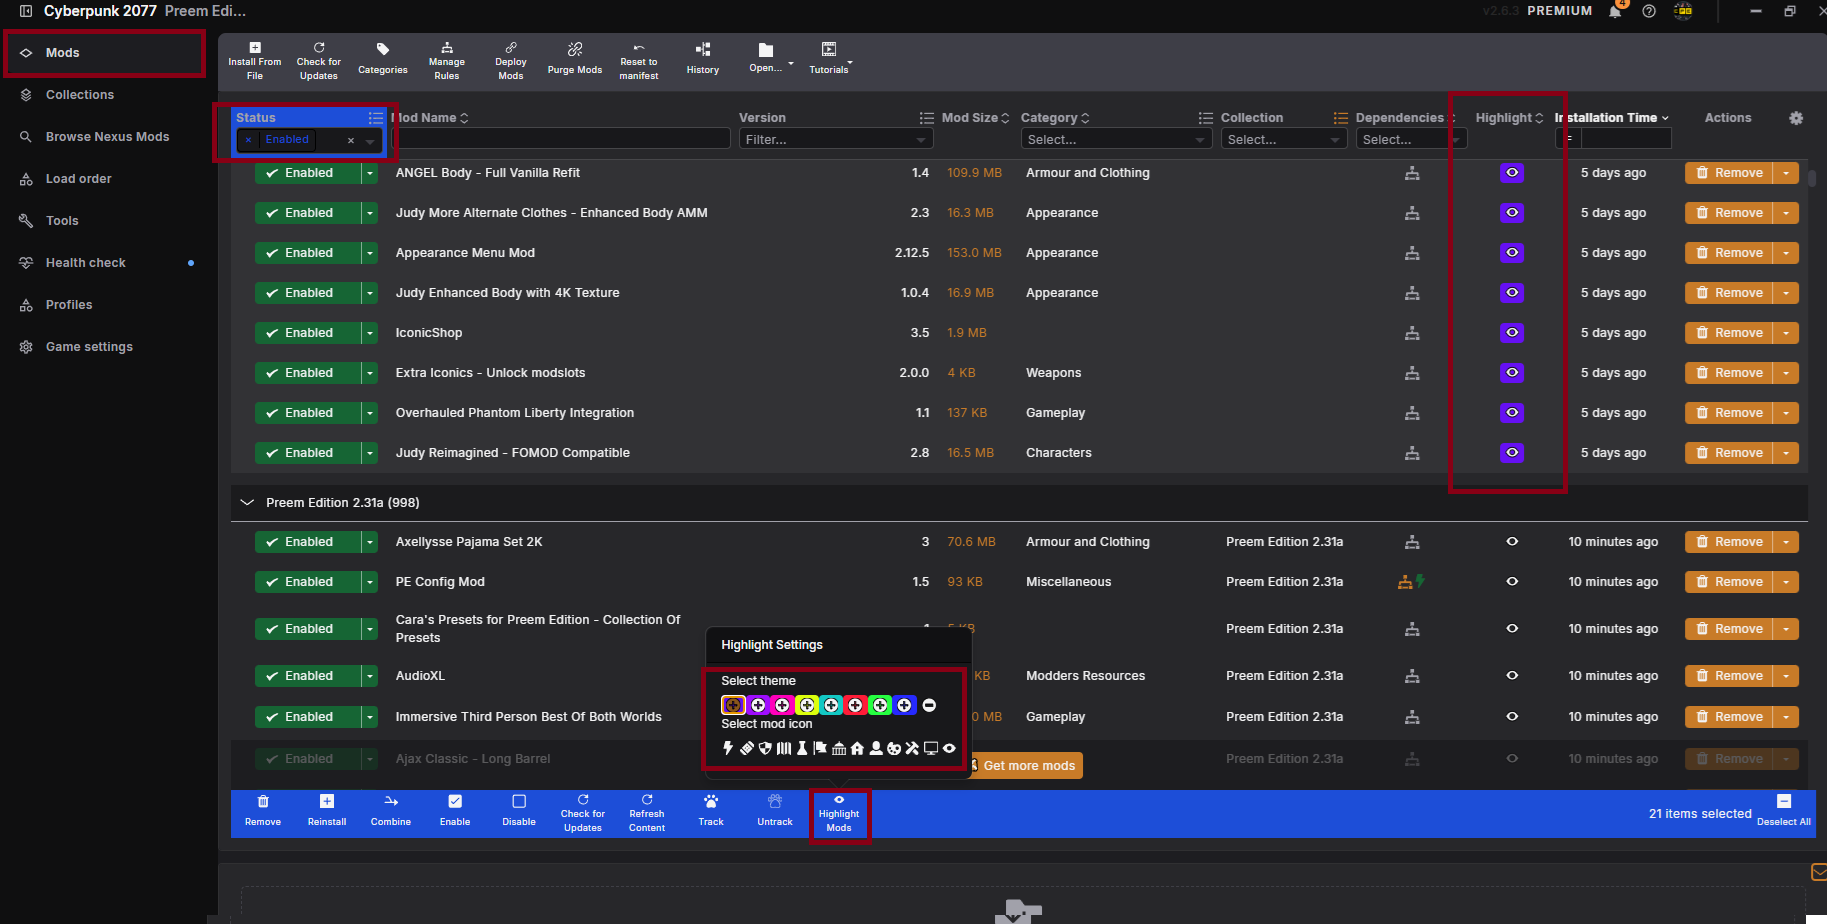Open Browse Nexus Mods page
1827x924 pixels.
(107, 137)
